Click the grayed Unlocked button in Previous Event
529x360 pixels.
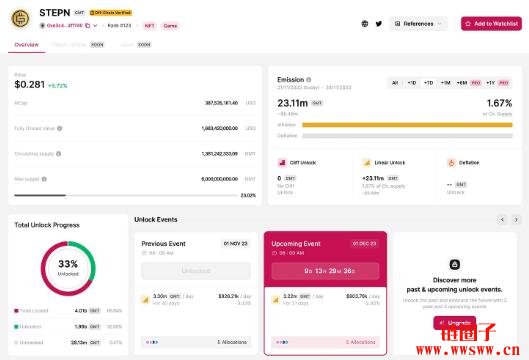[x=196, y=271]
